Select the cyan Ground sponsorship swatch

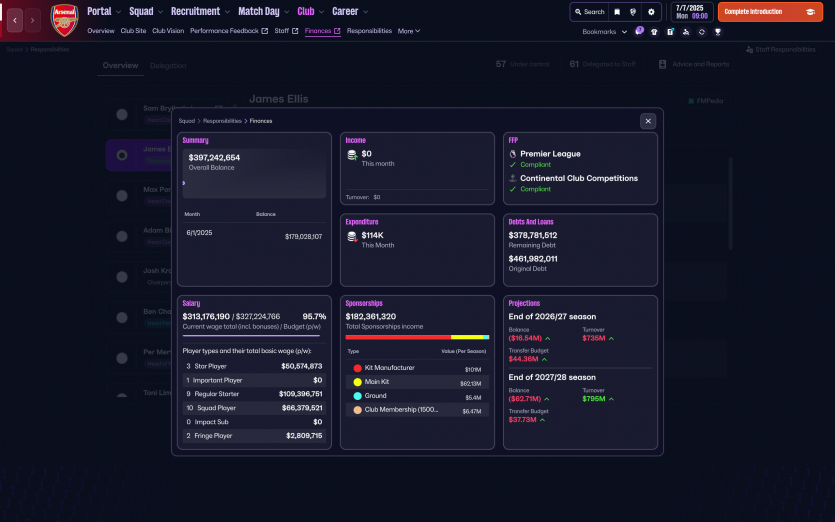pyautogui.click(x=357, y=396)
